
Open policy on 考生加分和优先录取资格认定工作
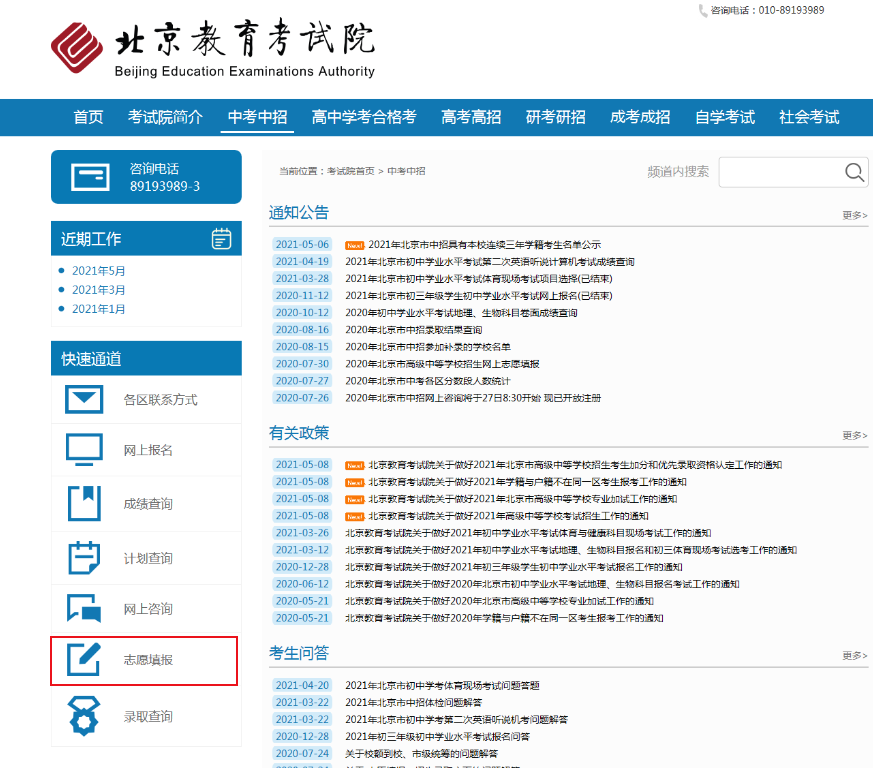[x=575, y=465]
